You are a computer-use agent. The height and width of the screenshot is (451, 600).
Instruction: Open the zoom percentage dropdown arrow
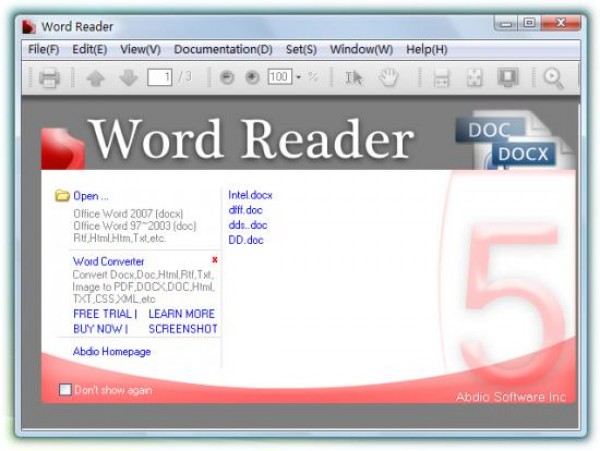coord(298,77)
